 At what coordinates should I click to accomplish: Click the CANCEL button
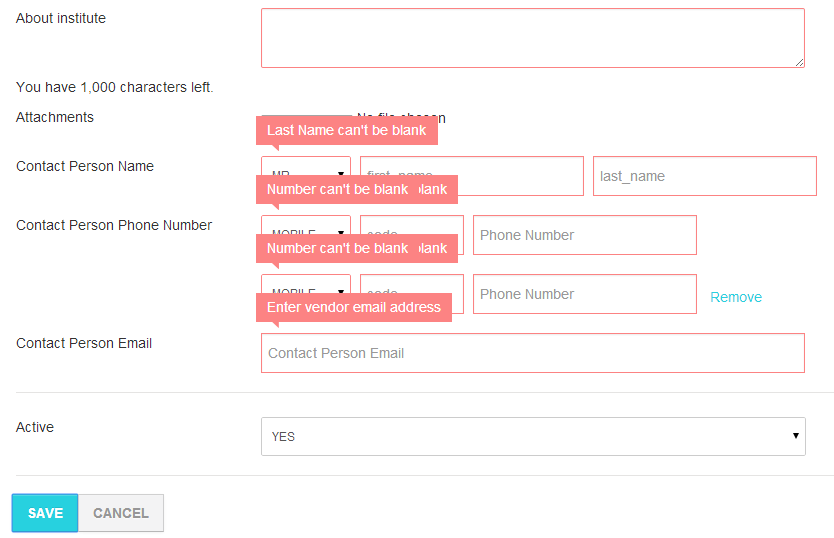(121, 513)
